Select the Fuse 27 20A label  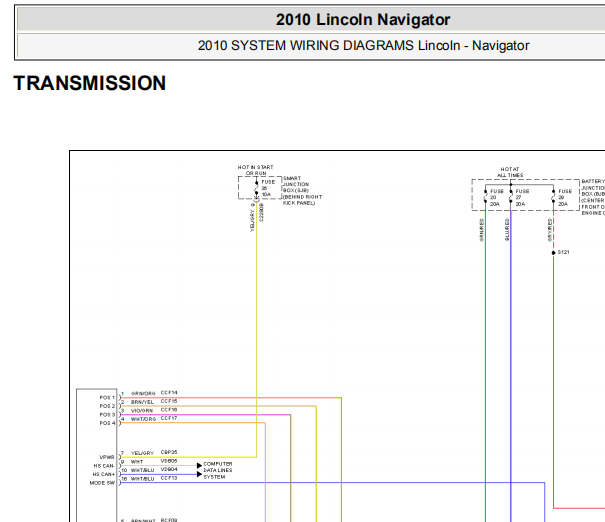pyautogui.click(x=522, y=198)
